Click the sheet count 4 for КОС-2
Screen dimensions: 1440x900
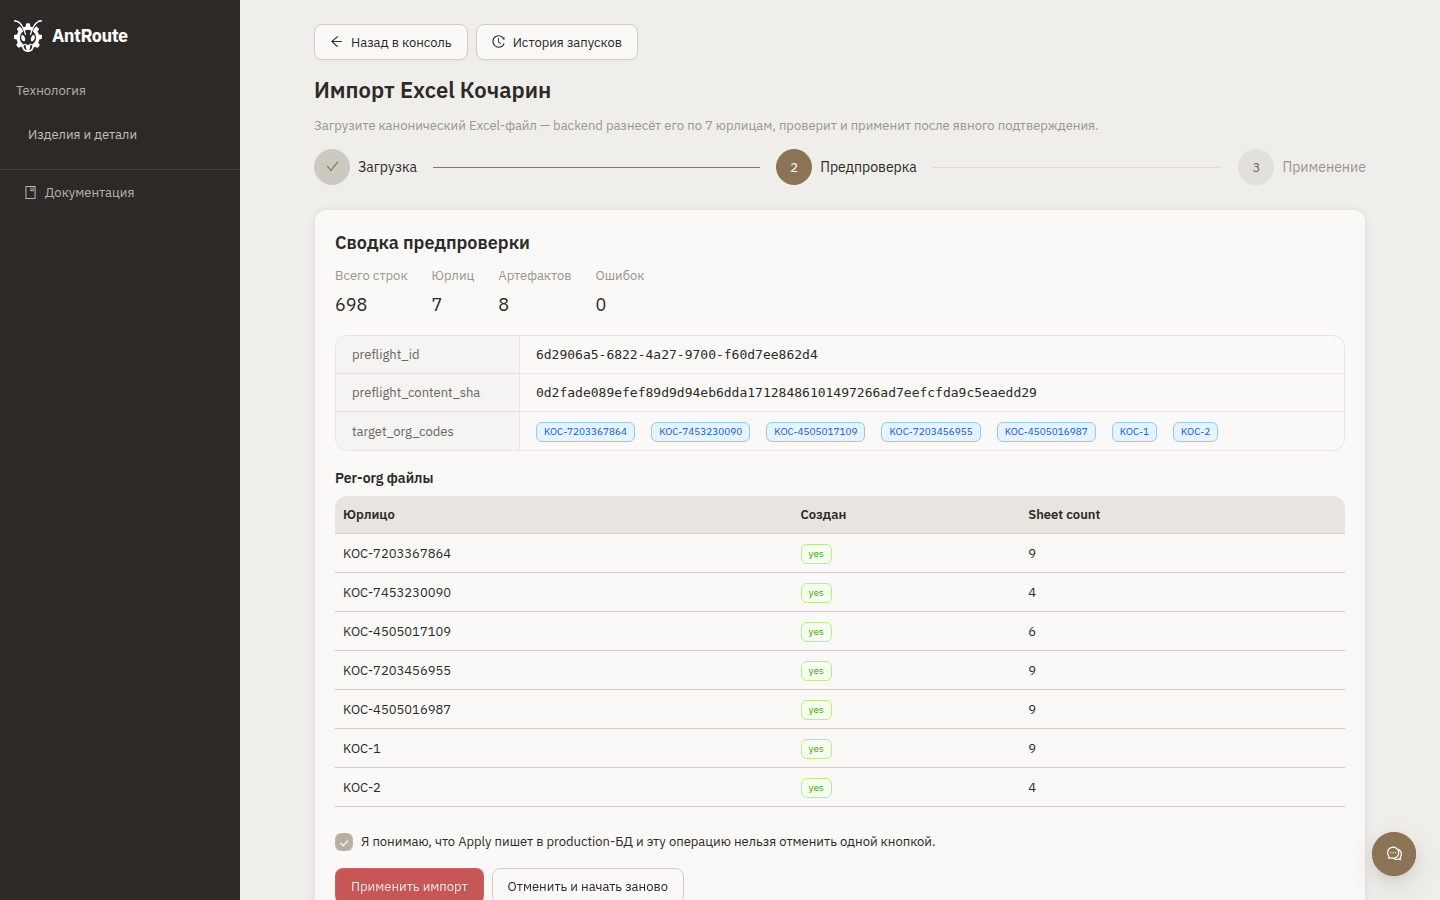(x=1032, y=788)
